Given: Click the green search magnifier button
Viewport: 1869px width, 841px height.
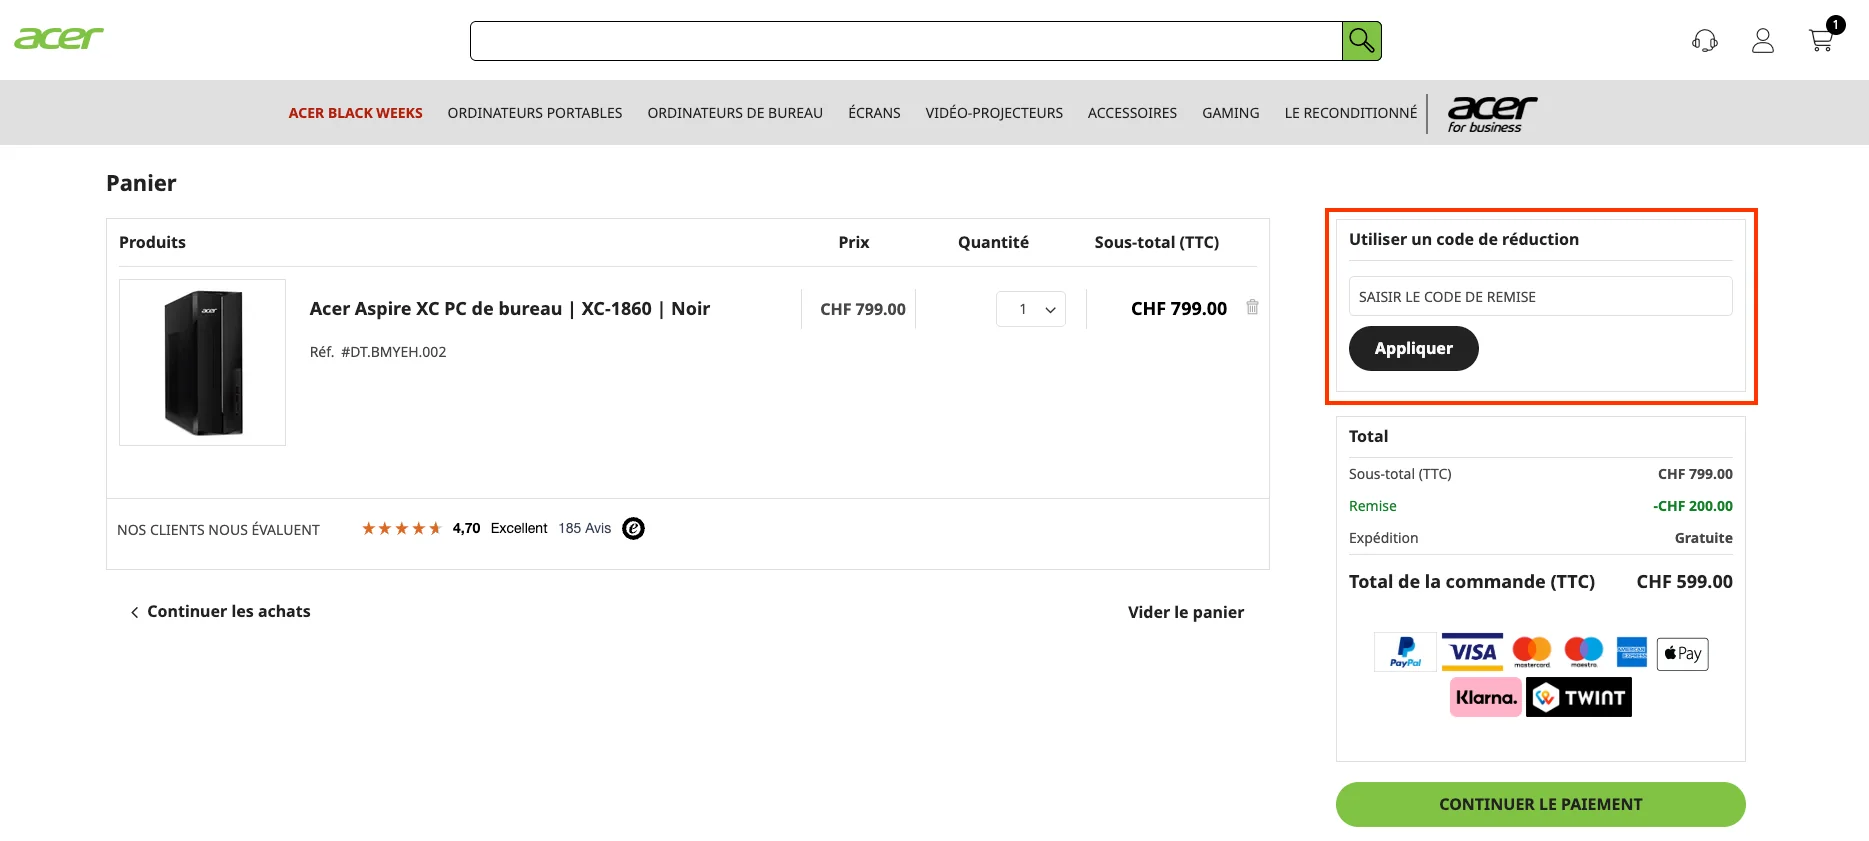Looking at the screenshot, I should 1361,41.
